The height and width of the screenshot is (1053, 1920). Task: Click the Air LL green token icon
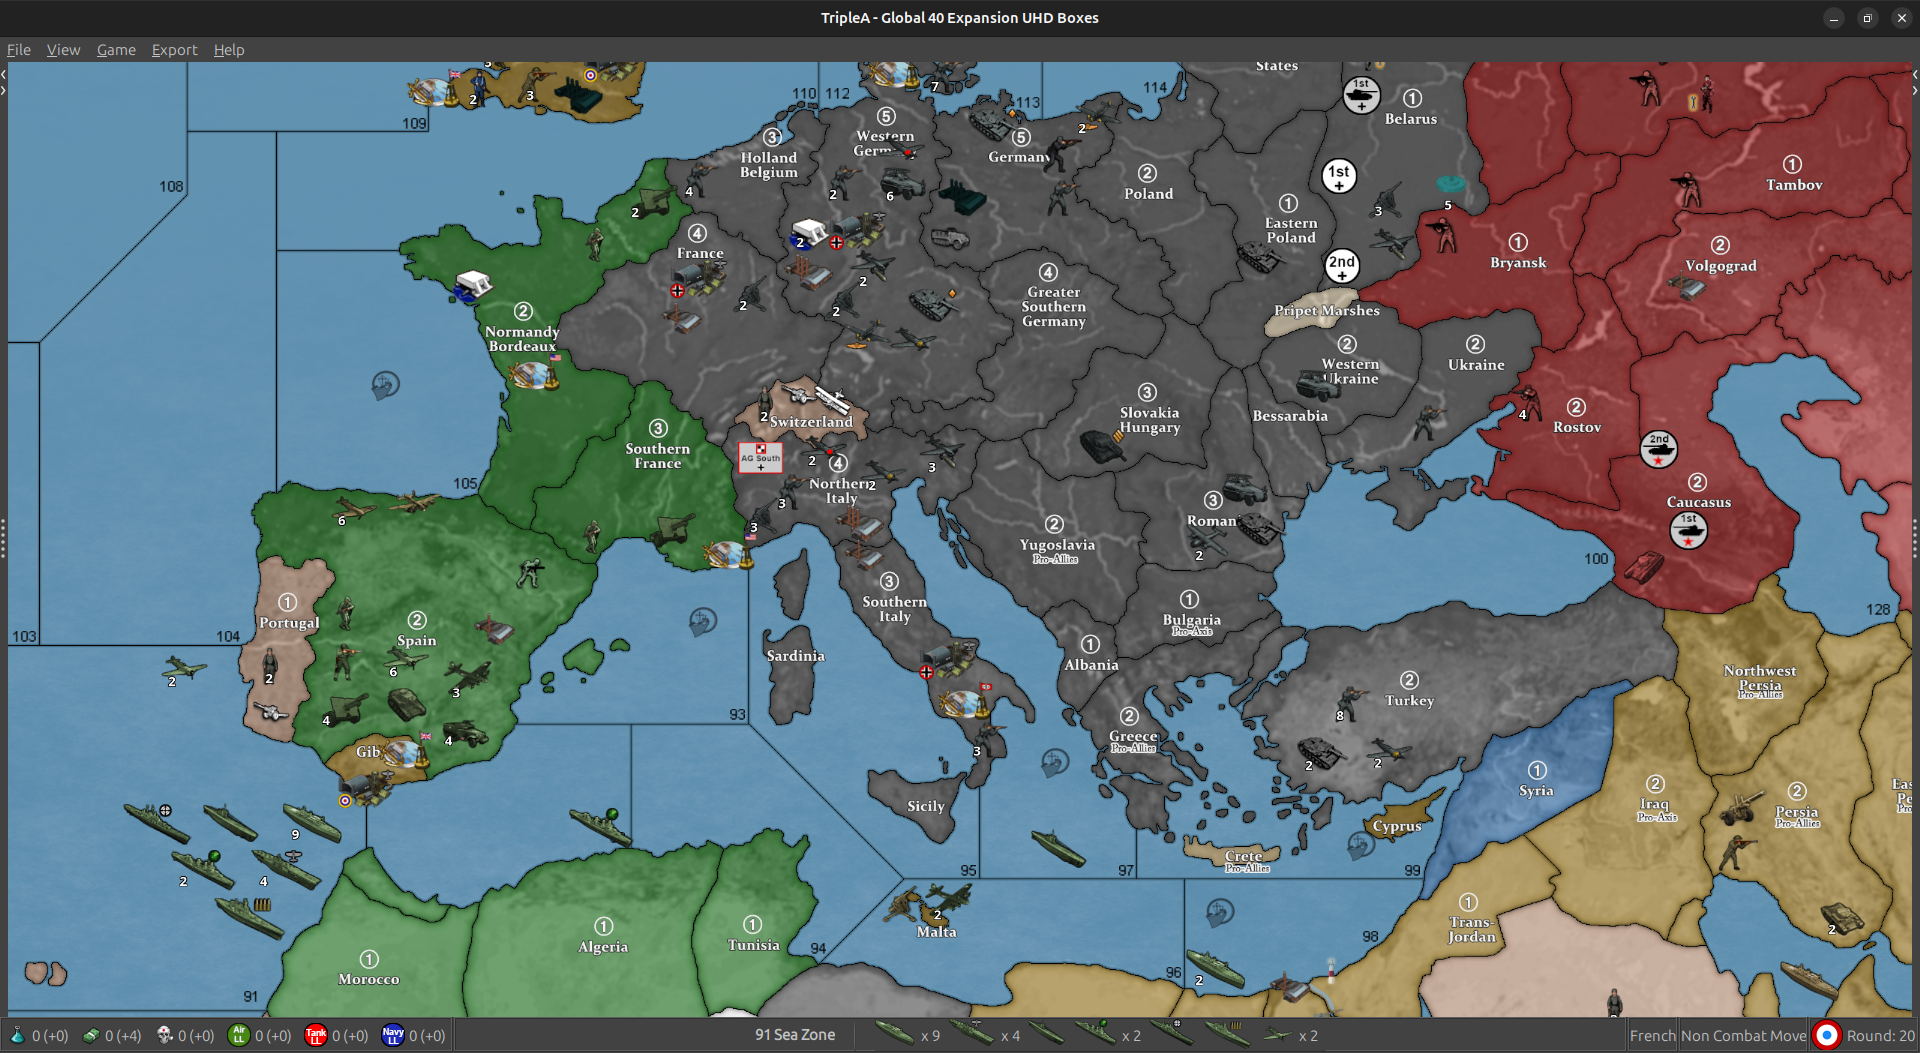click(x=238, y=1035)
